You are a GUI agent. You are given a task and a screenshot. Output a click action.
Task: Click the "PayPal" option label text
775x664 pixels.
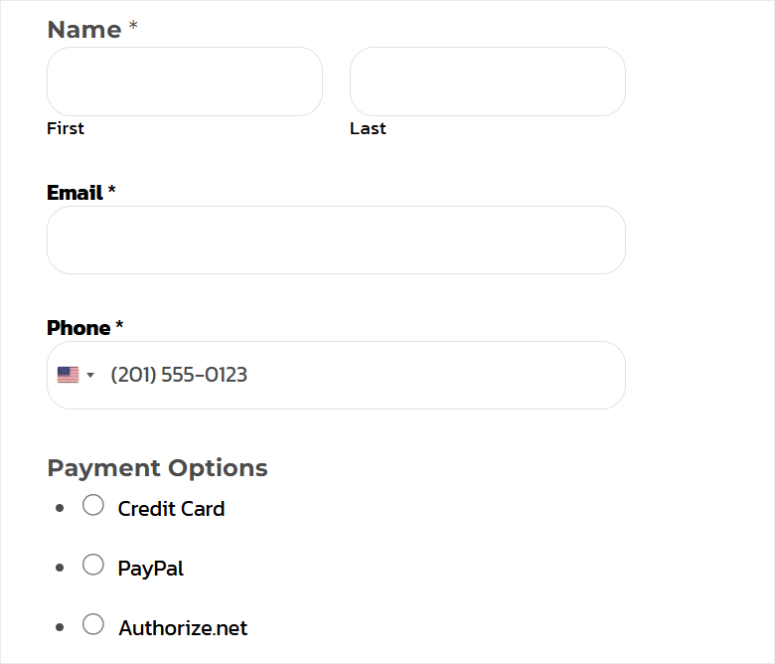click(151, 569)
